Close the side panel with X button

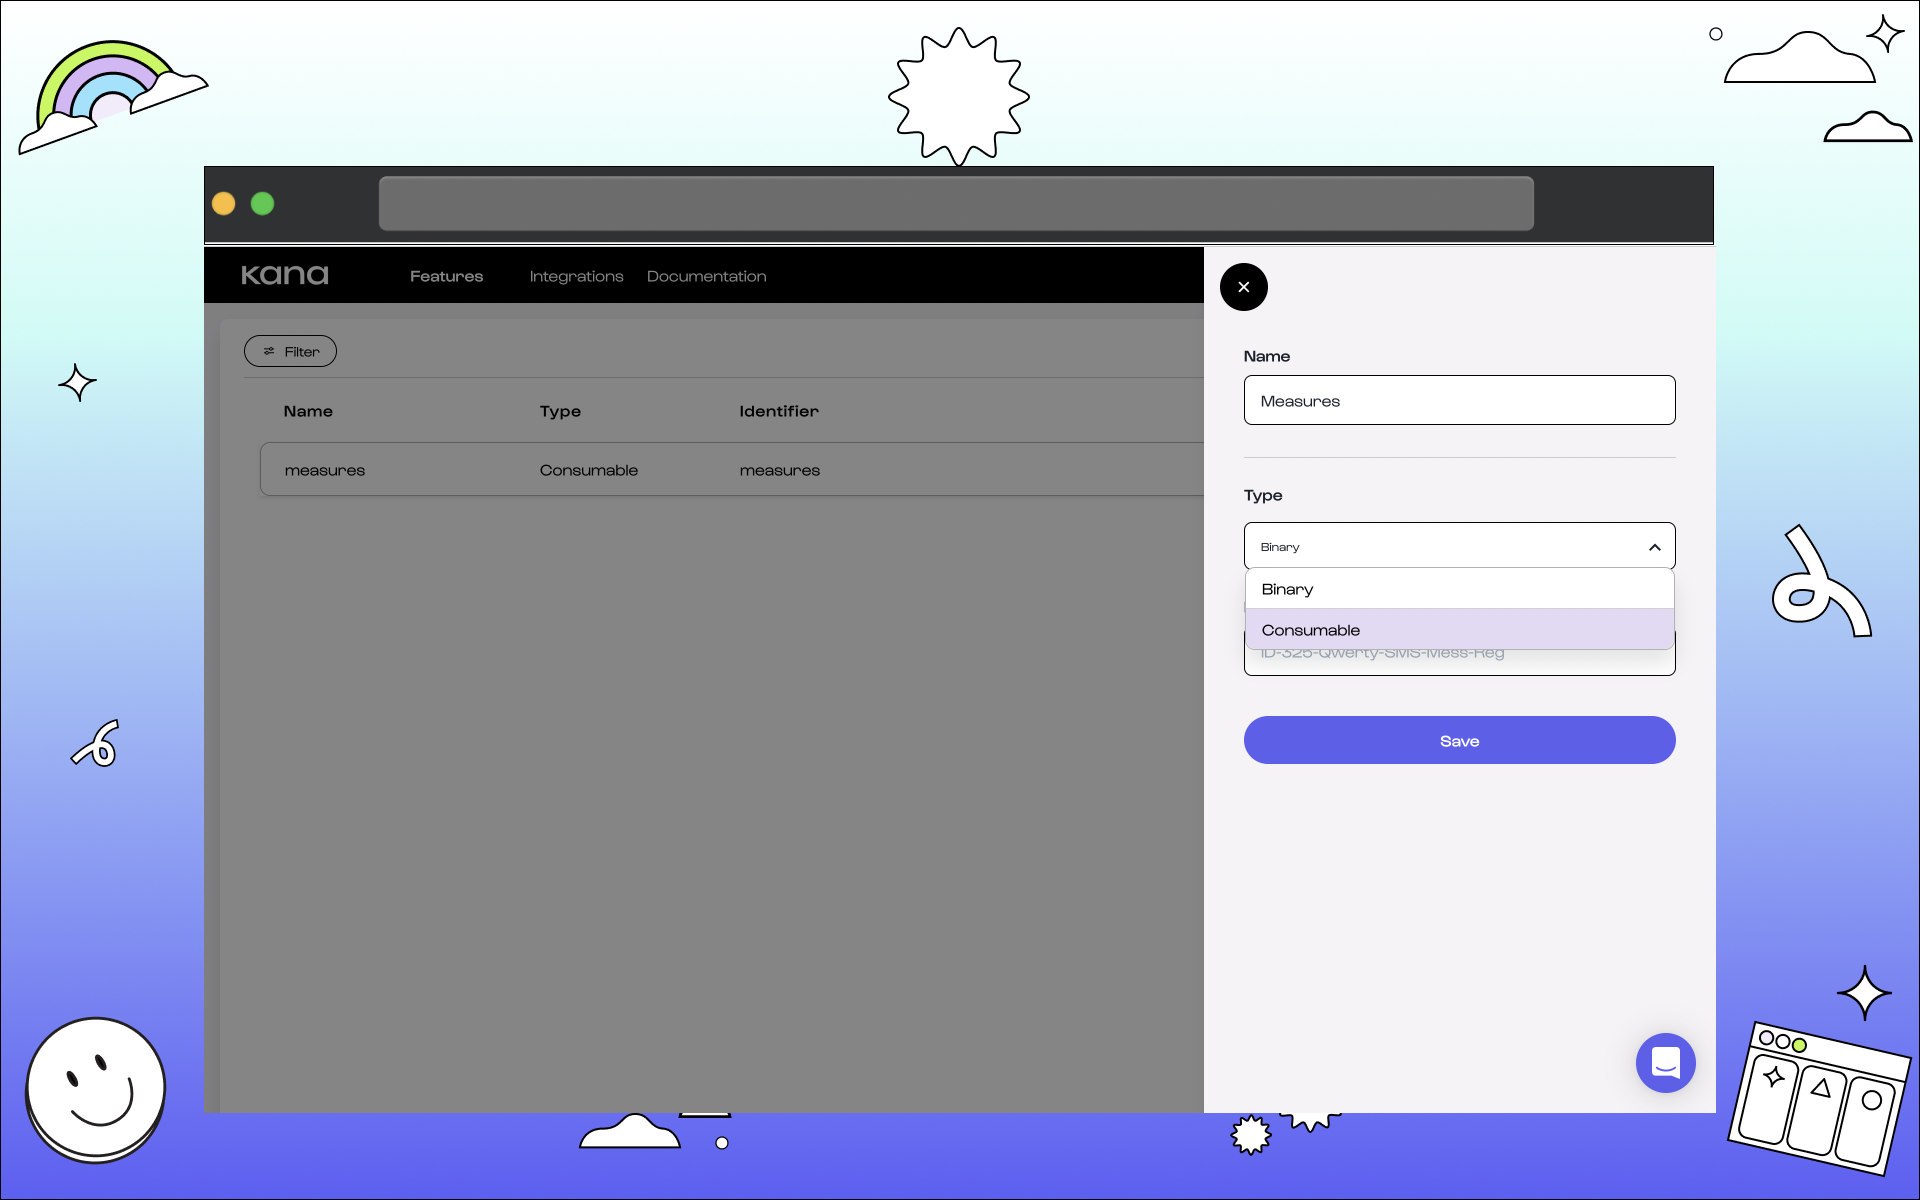click(x=1243, y=287)
